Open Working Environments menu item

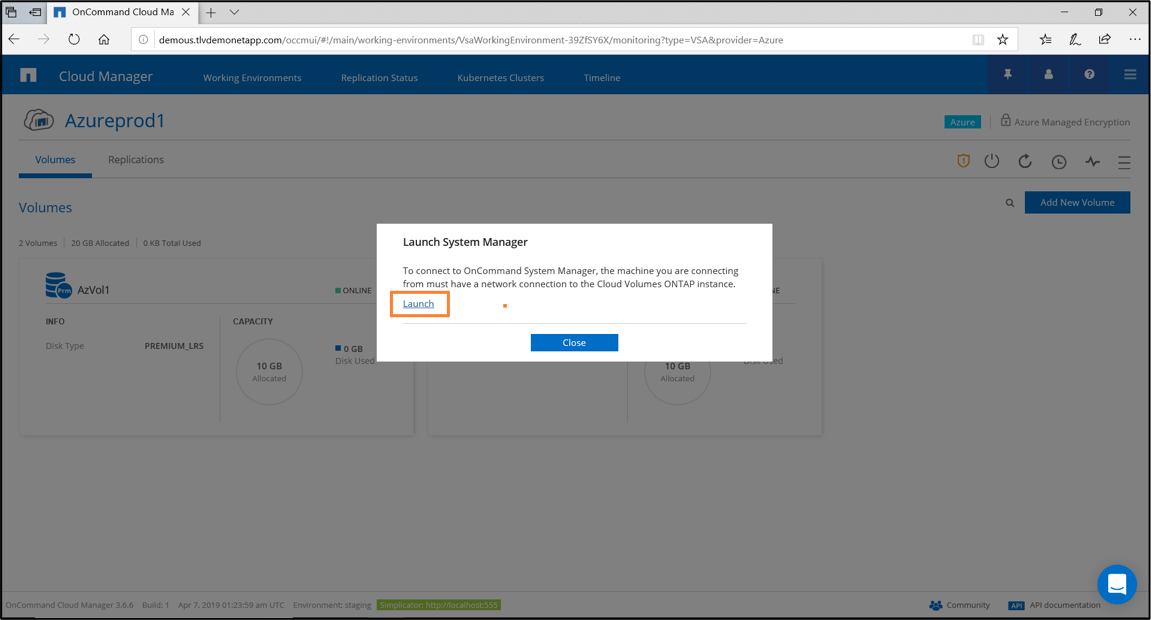click(252, 78)
